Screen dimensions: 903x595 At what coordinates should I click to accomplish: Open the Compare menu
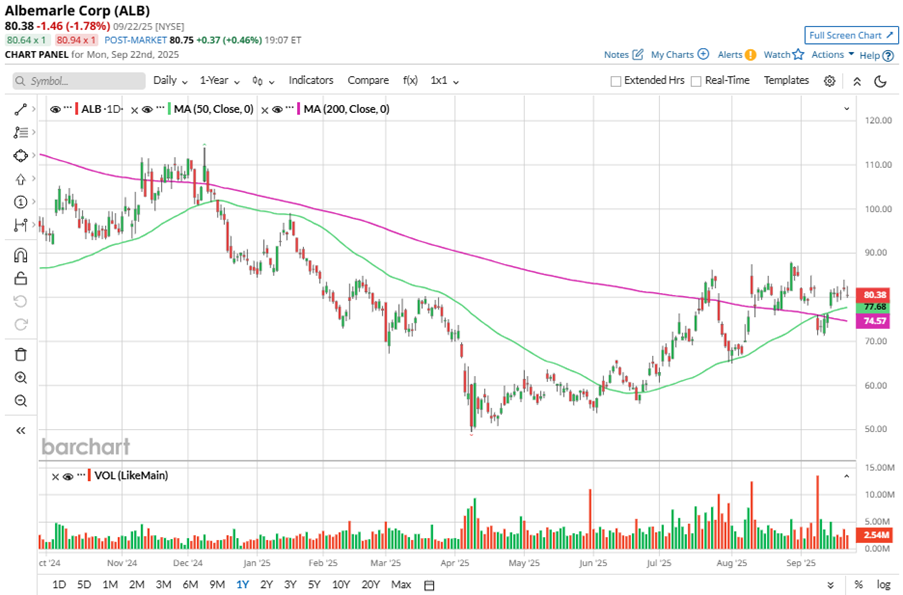(368, 81)
